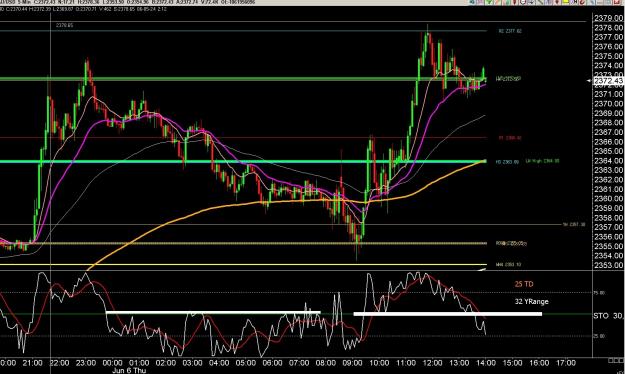Click the STO 30 indicator label
Image resolution: width=625 pixels, height=374 pixels.
click(x=607, y=316)
